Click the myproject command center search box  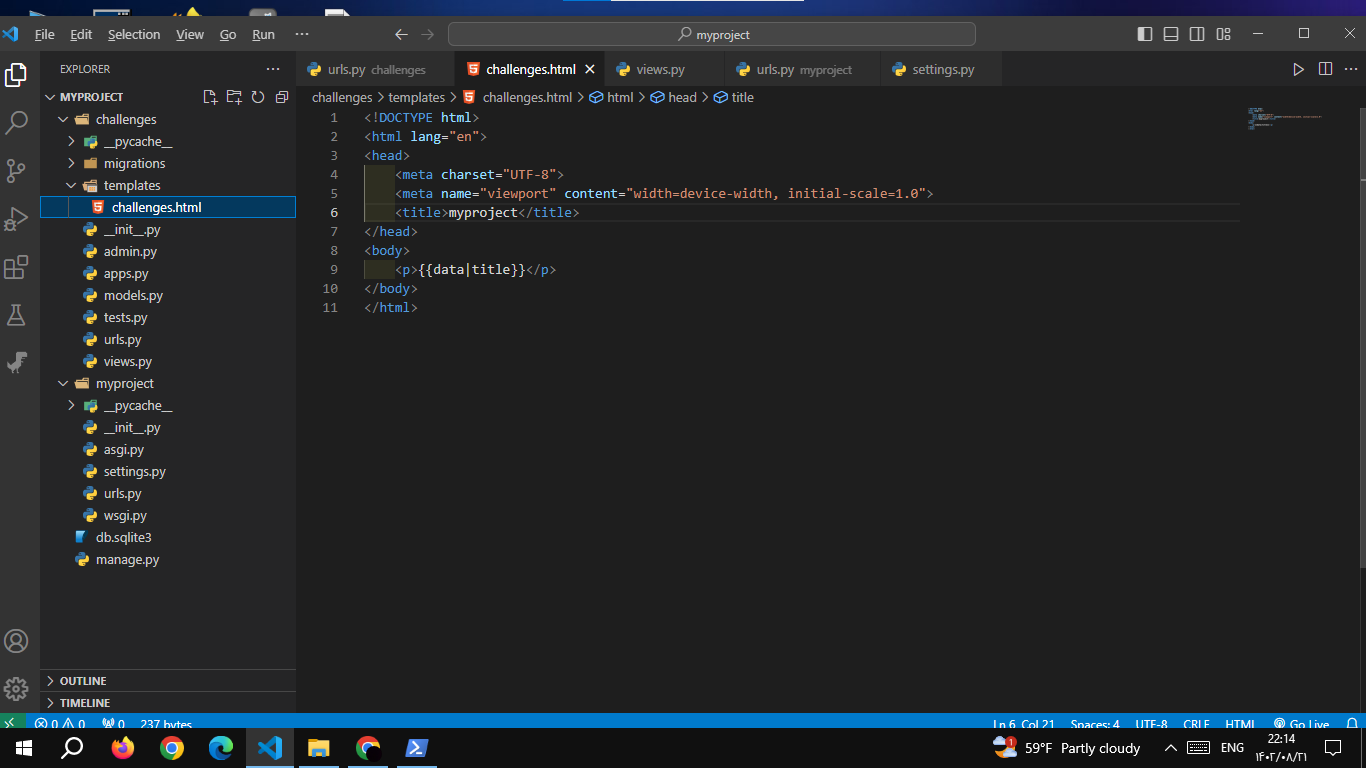click(x=712, y=34)
